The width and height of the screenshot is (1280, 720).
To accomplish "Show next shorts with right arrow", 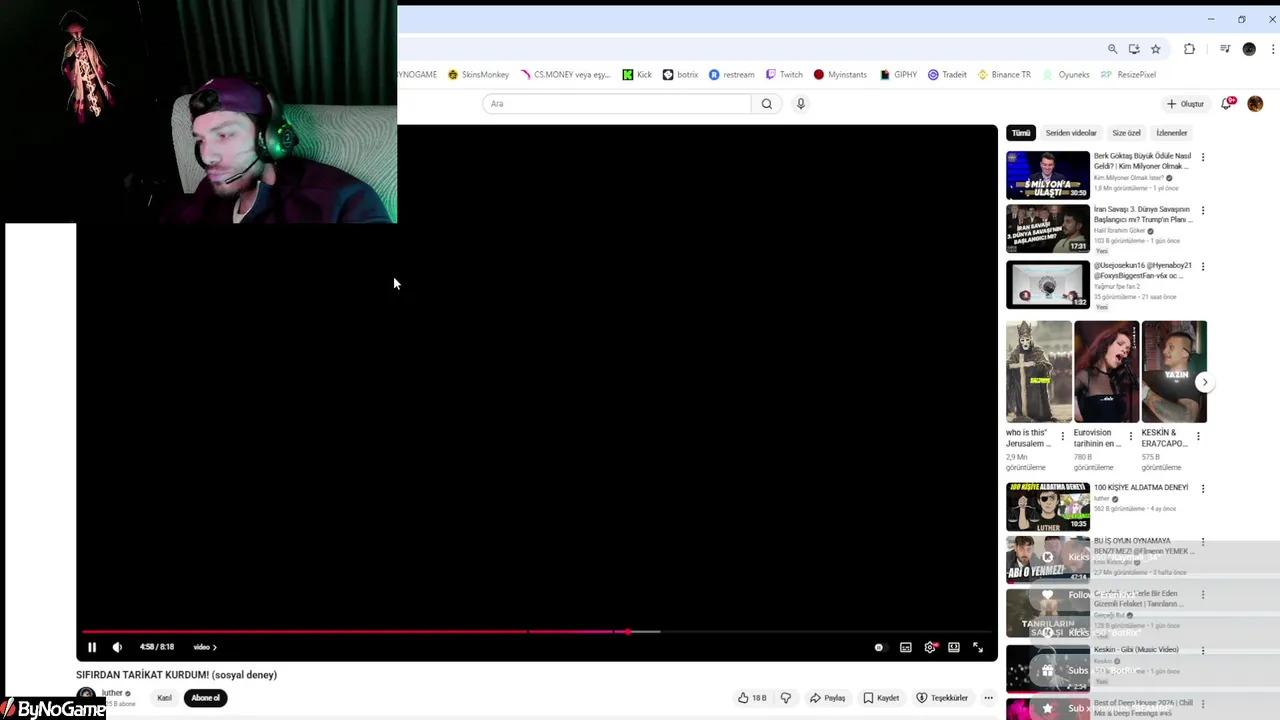I will [1205, 382].
